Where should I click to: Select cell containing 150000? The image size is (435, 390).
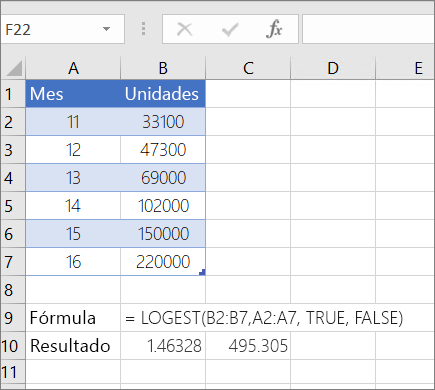(x=163, y=234)
